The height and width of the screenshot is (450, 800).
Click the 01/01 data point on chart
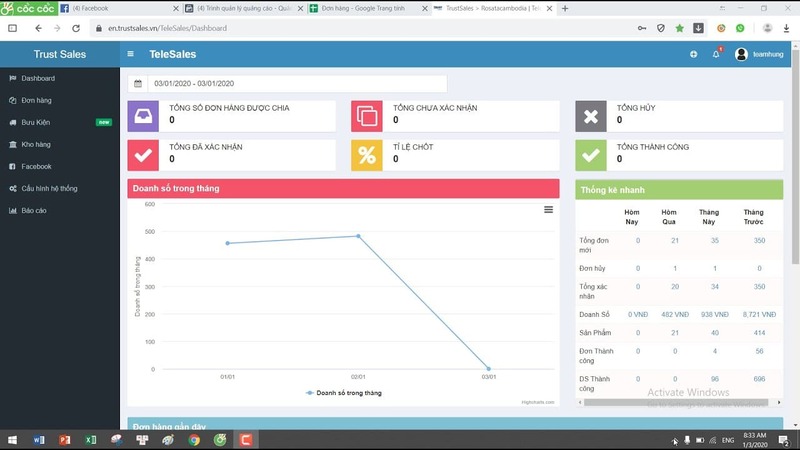point(228,243)
